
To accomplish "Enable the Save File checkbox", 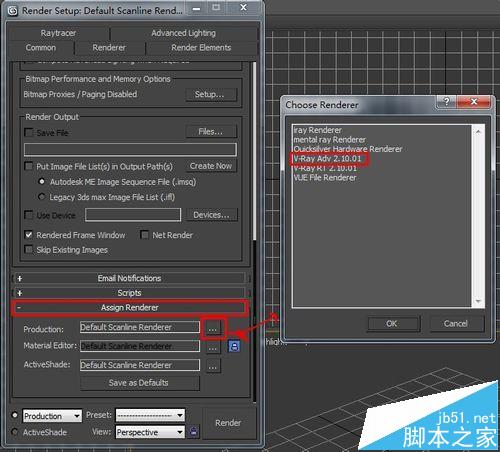I will pyautogui.click(x=29, y=133).
